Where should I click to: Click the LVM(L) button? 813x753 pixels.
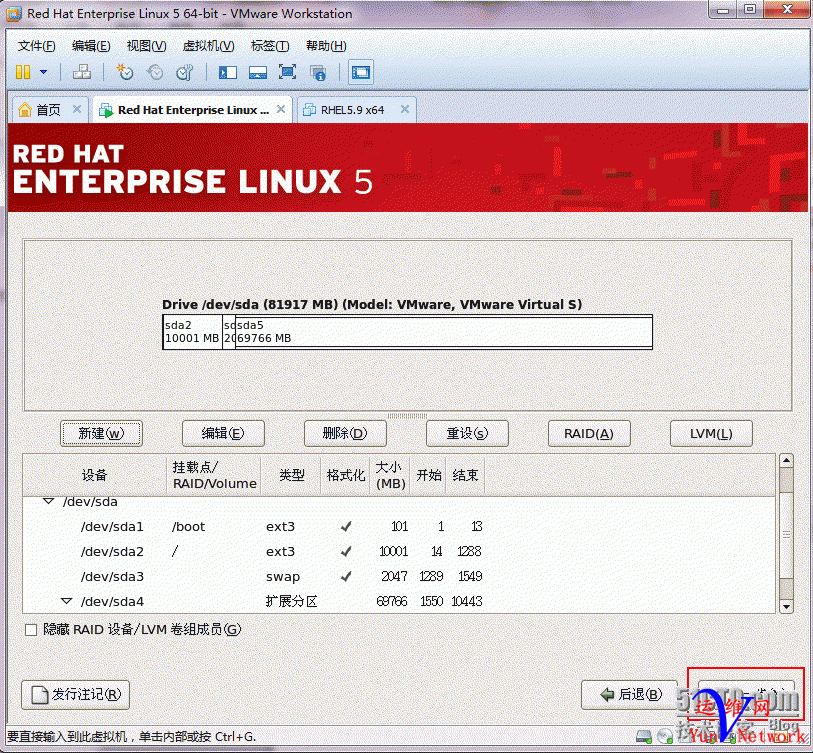pos(711,433)
